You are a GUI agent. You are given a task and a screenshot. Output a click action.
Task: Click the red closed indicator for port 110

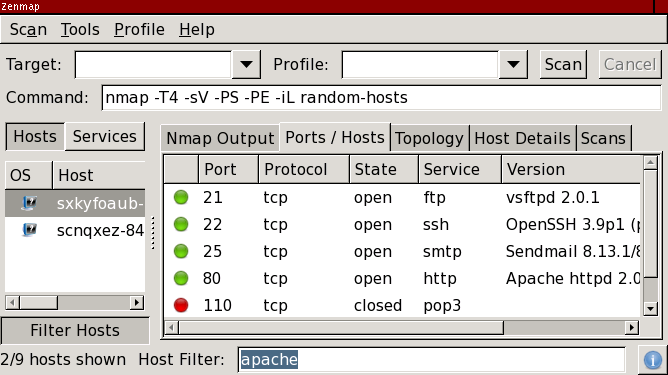tap(181, 305)
